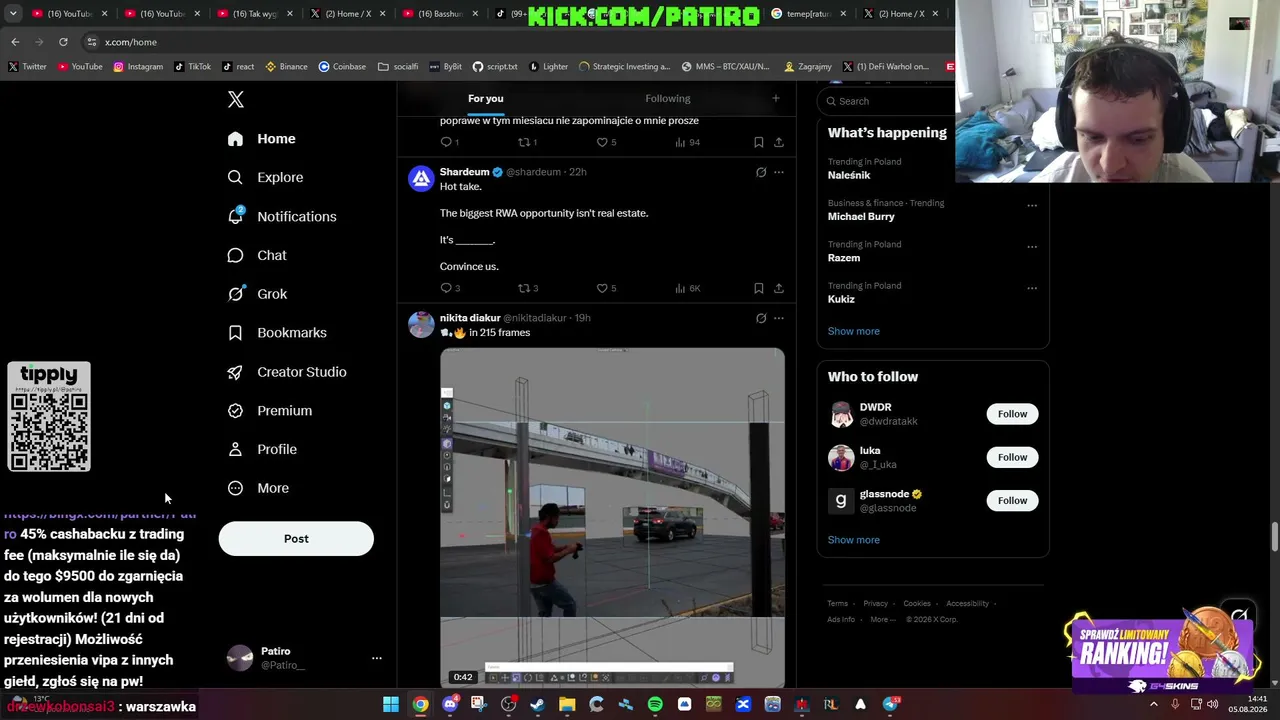Open the Grok action on Shardeum's post
This screenshot has height=720, width=1280.
tap(761, 172)
